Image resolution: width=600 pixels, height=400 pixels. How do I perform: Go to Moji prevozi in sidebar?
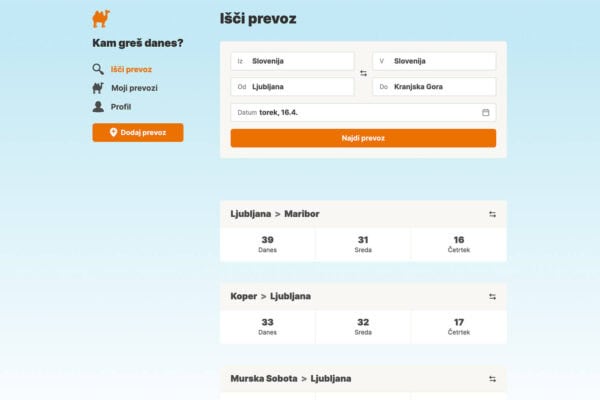tap(133, 88)
